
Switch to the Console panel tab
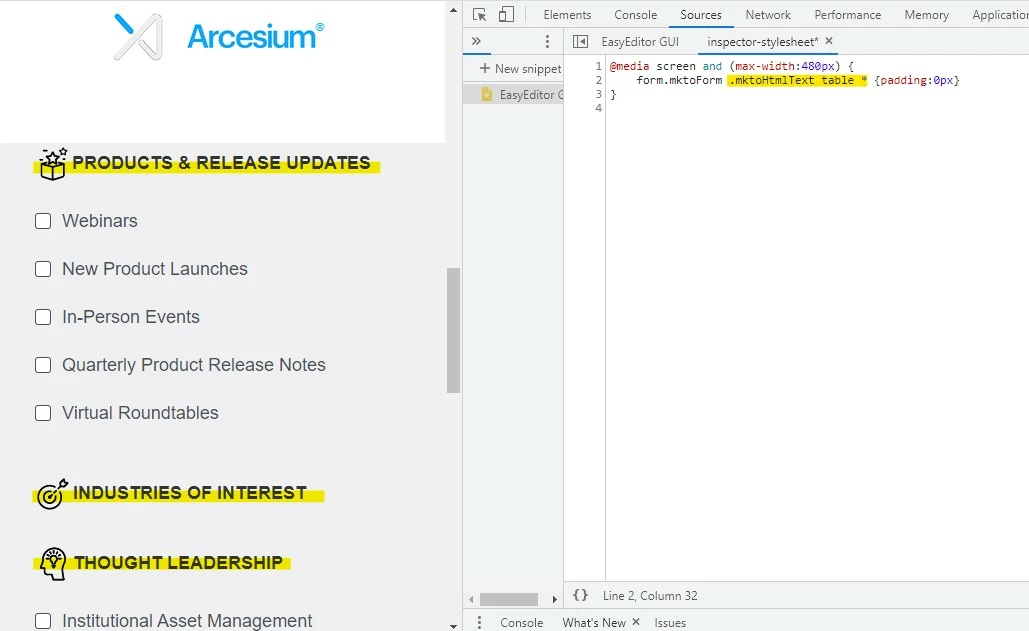(635, 14)
